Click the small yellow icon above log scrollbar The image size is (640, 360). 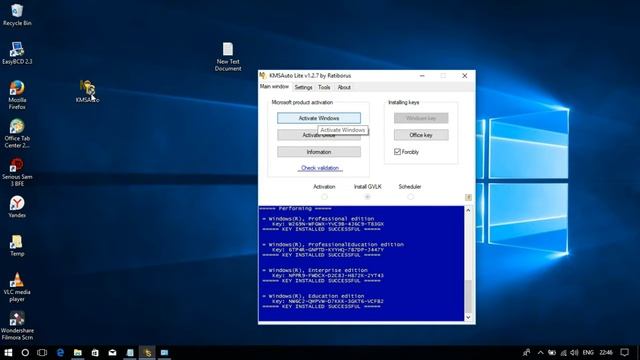tap(468, 197)
